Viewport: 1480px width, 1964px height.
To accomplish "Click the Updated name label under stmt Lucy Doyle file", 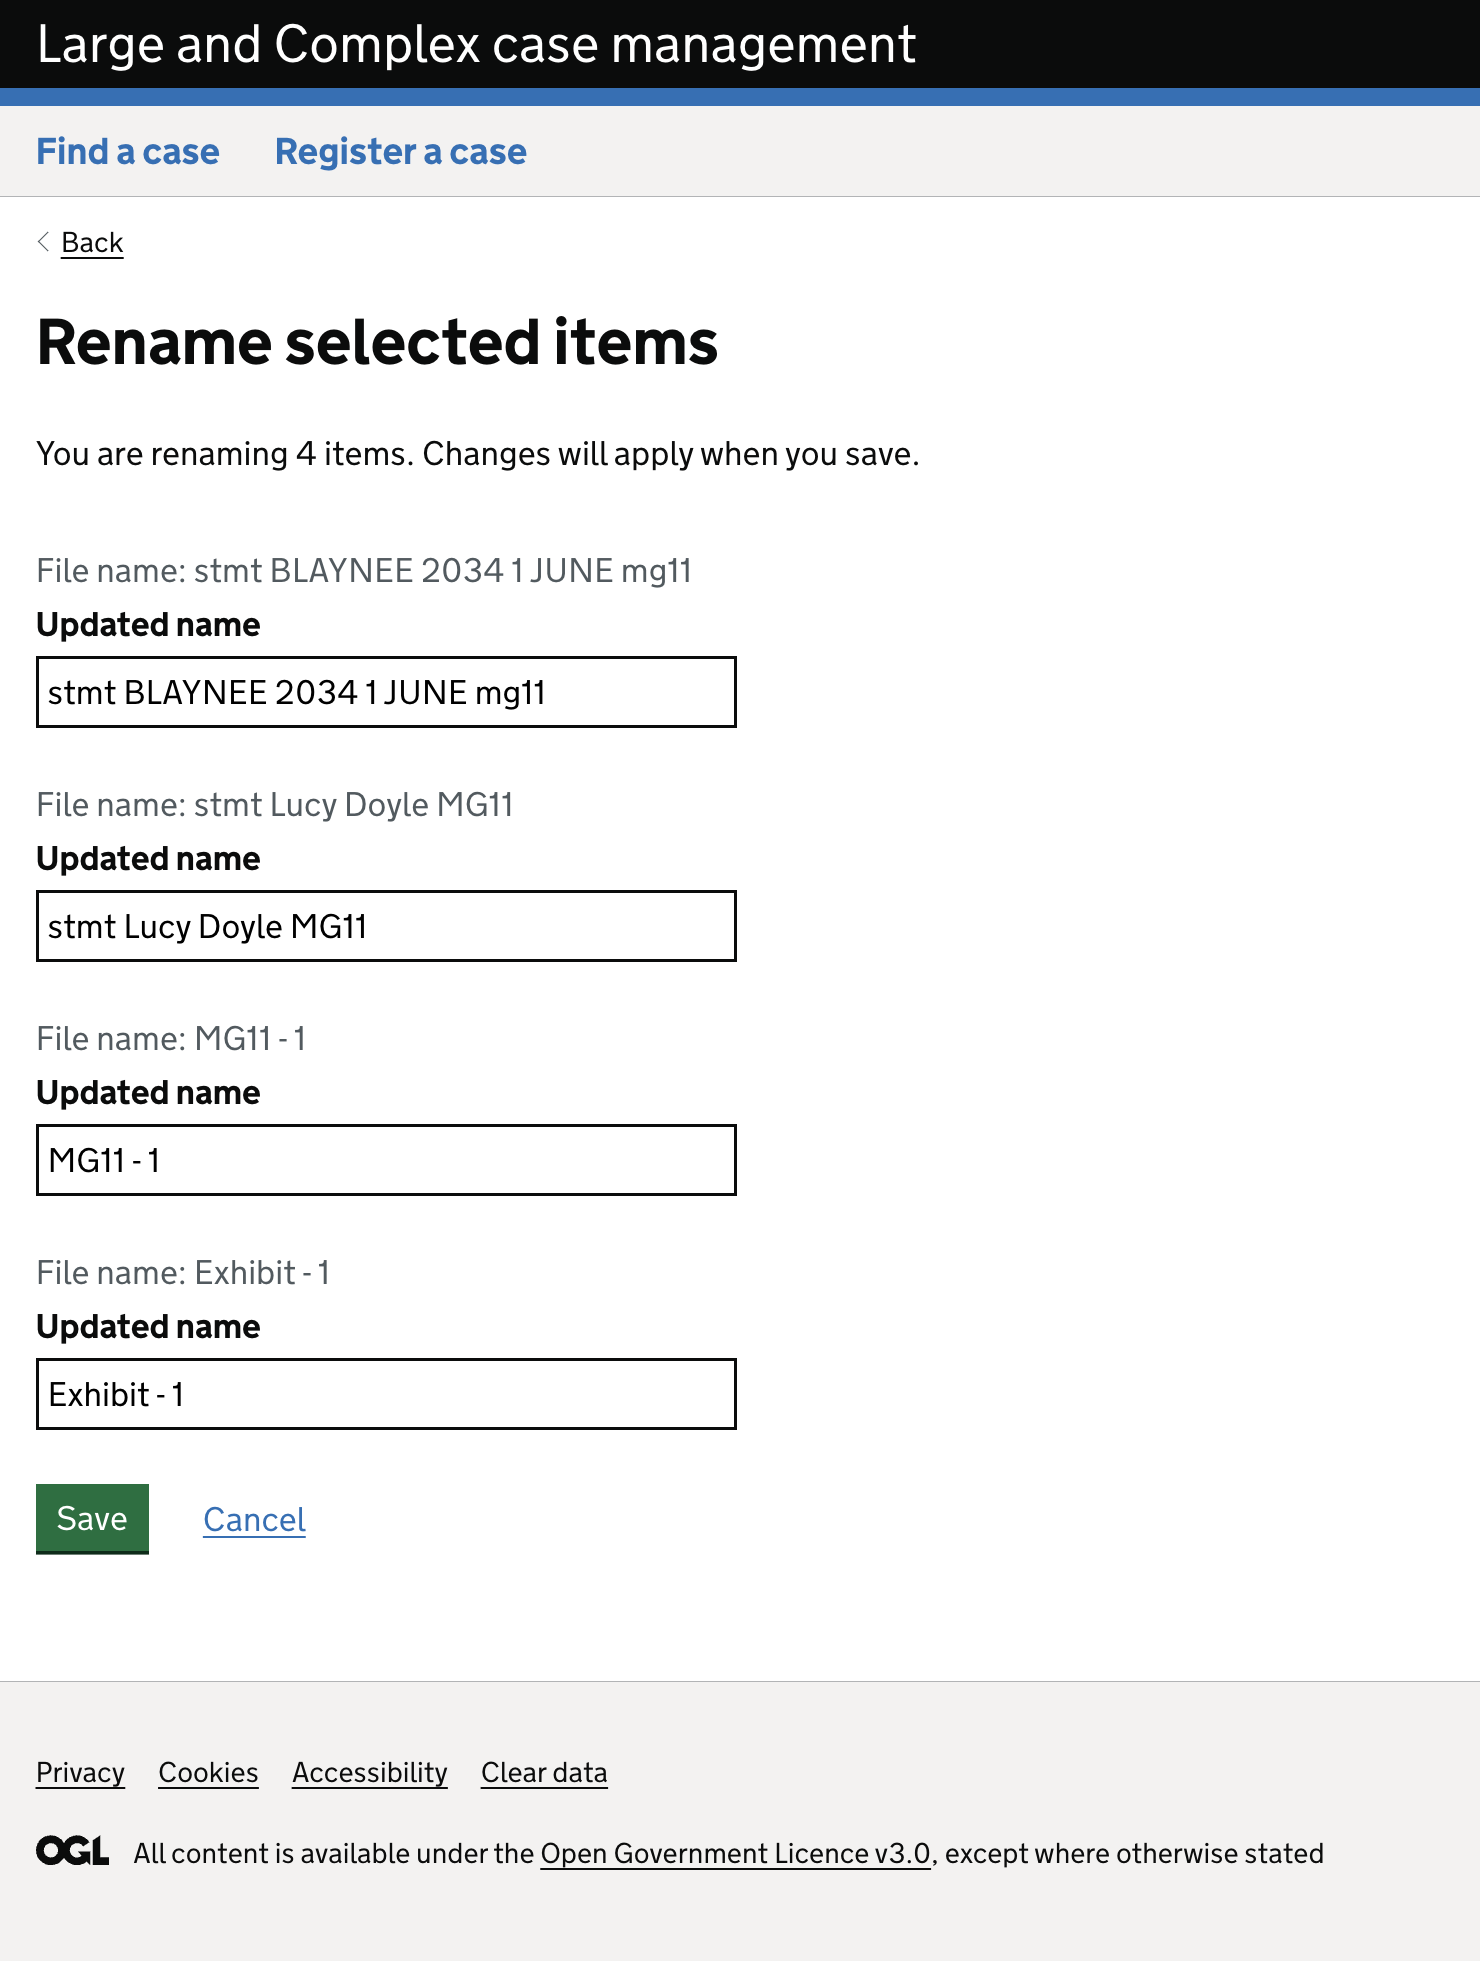I will click(148, 859).
